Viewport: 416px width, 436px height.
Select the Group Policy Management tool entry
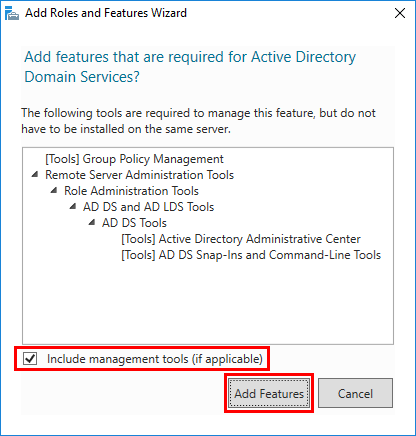(x=134, y=159)
